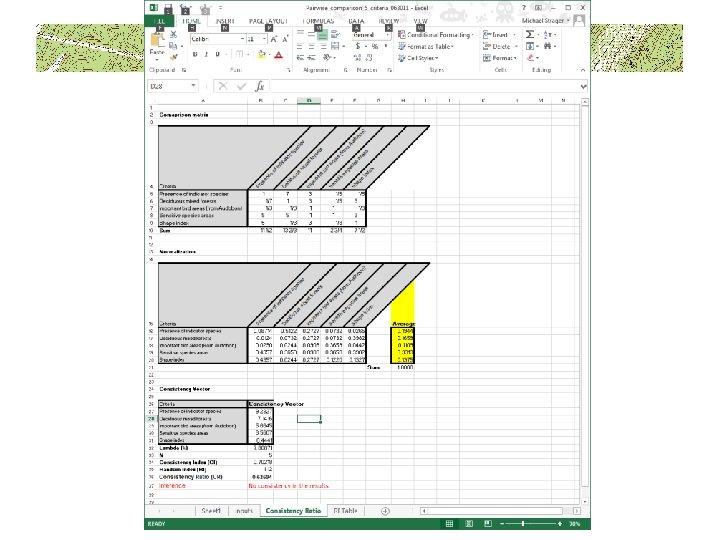Click the Format cells button
The width and height of the screenshot is (720, 540).
pyautogui.click(x=500, y=58)
